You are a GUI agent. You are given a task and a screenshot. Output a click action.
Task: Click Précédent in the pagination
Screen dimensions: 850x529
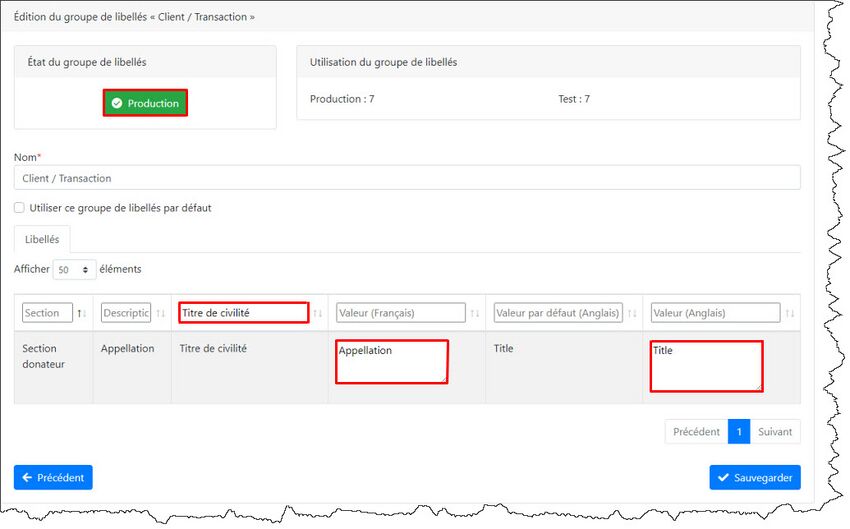pyautogui.click(x=696, y=432)
